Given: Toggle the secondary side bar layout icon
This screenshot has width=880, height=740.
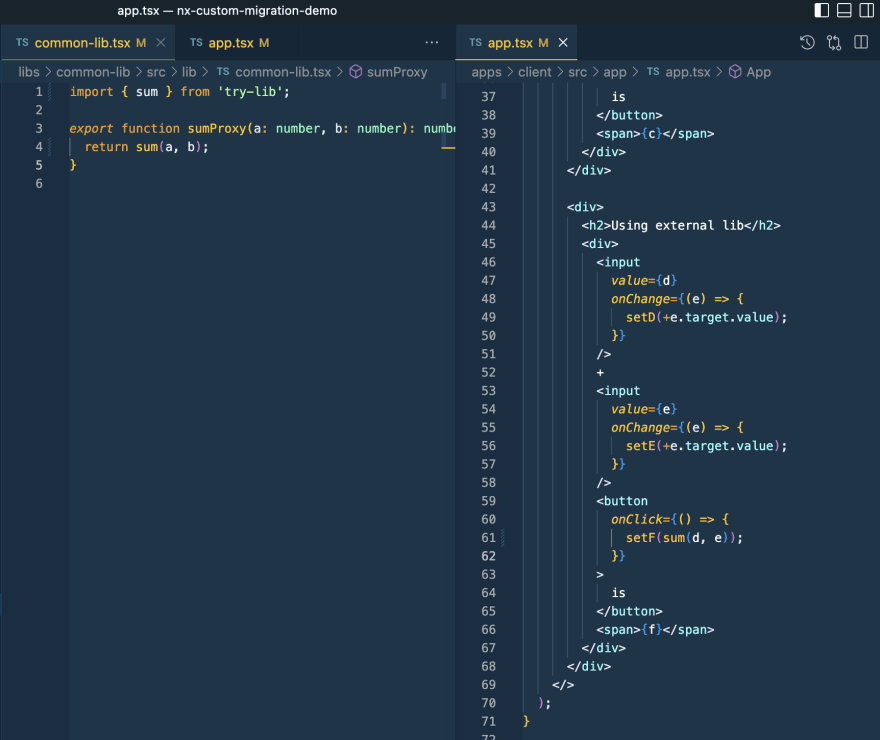Looking at the screenshot, I should pos(866,11).
